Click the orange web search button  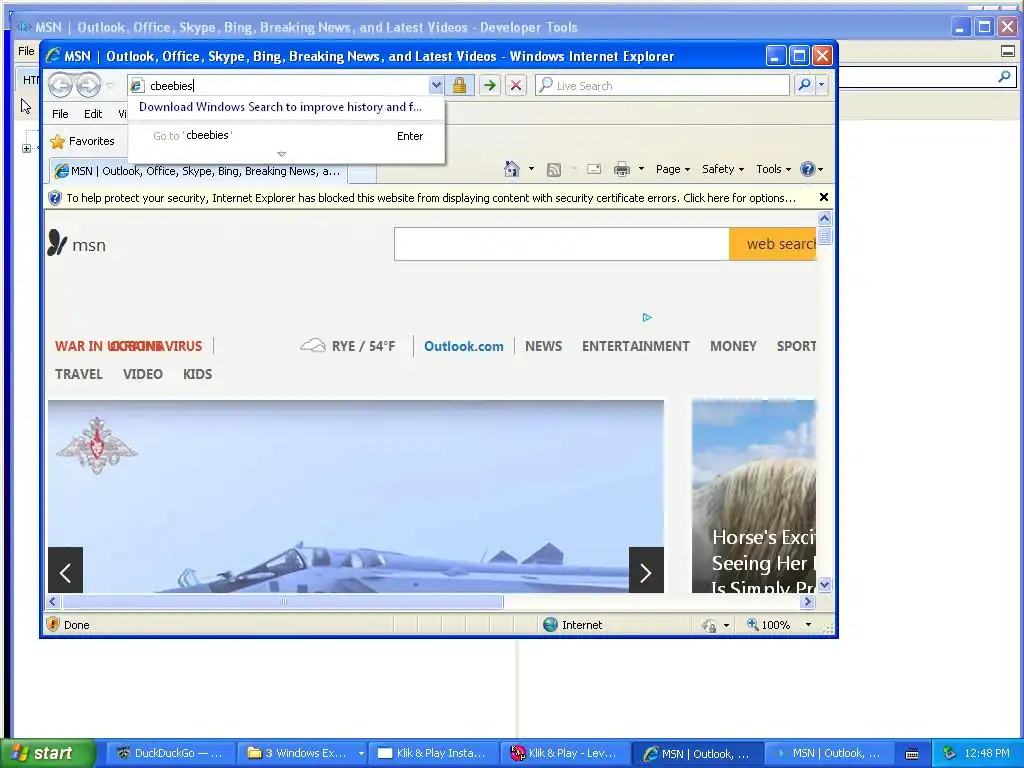[773, 244]
